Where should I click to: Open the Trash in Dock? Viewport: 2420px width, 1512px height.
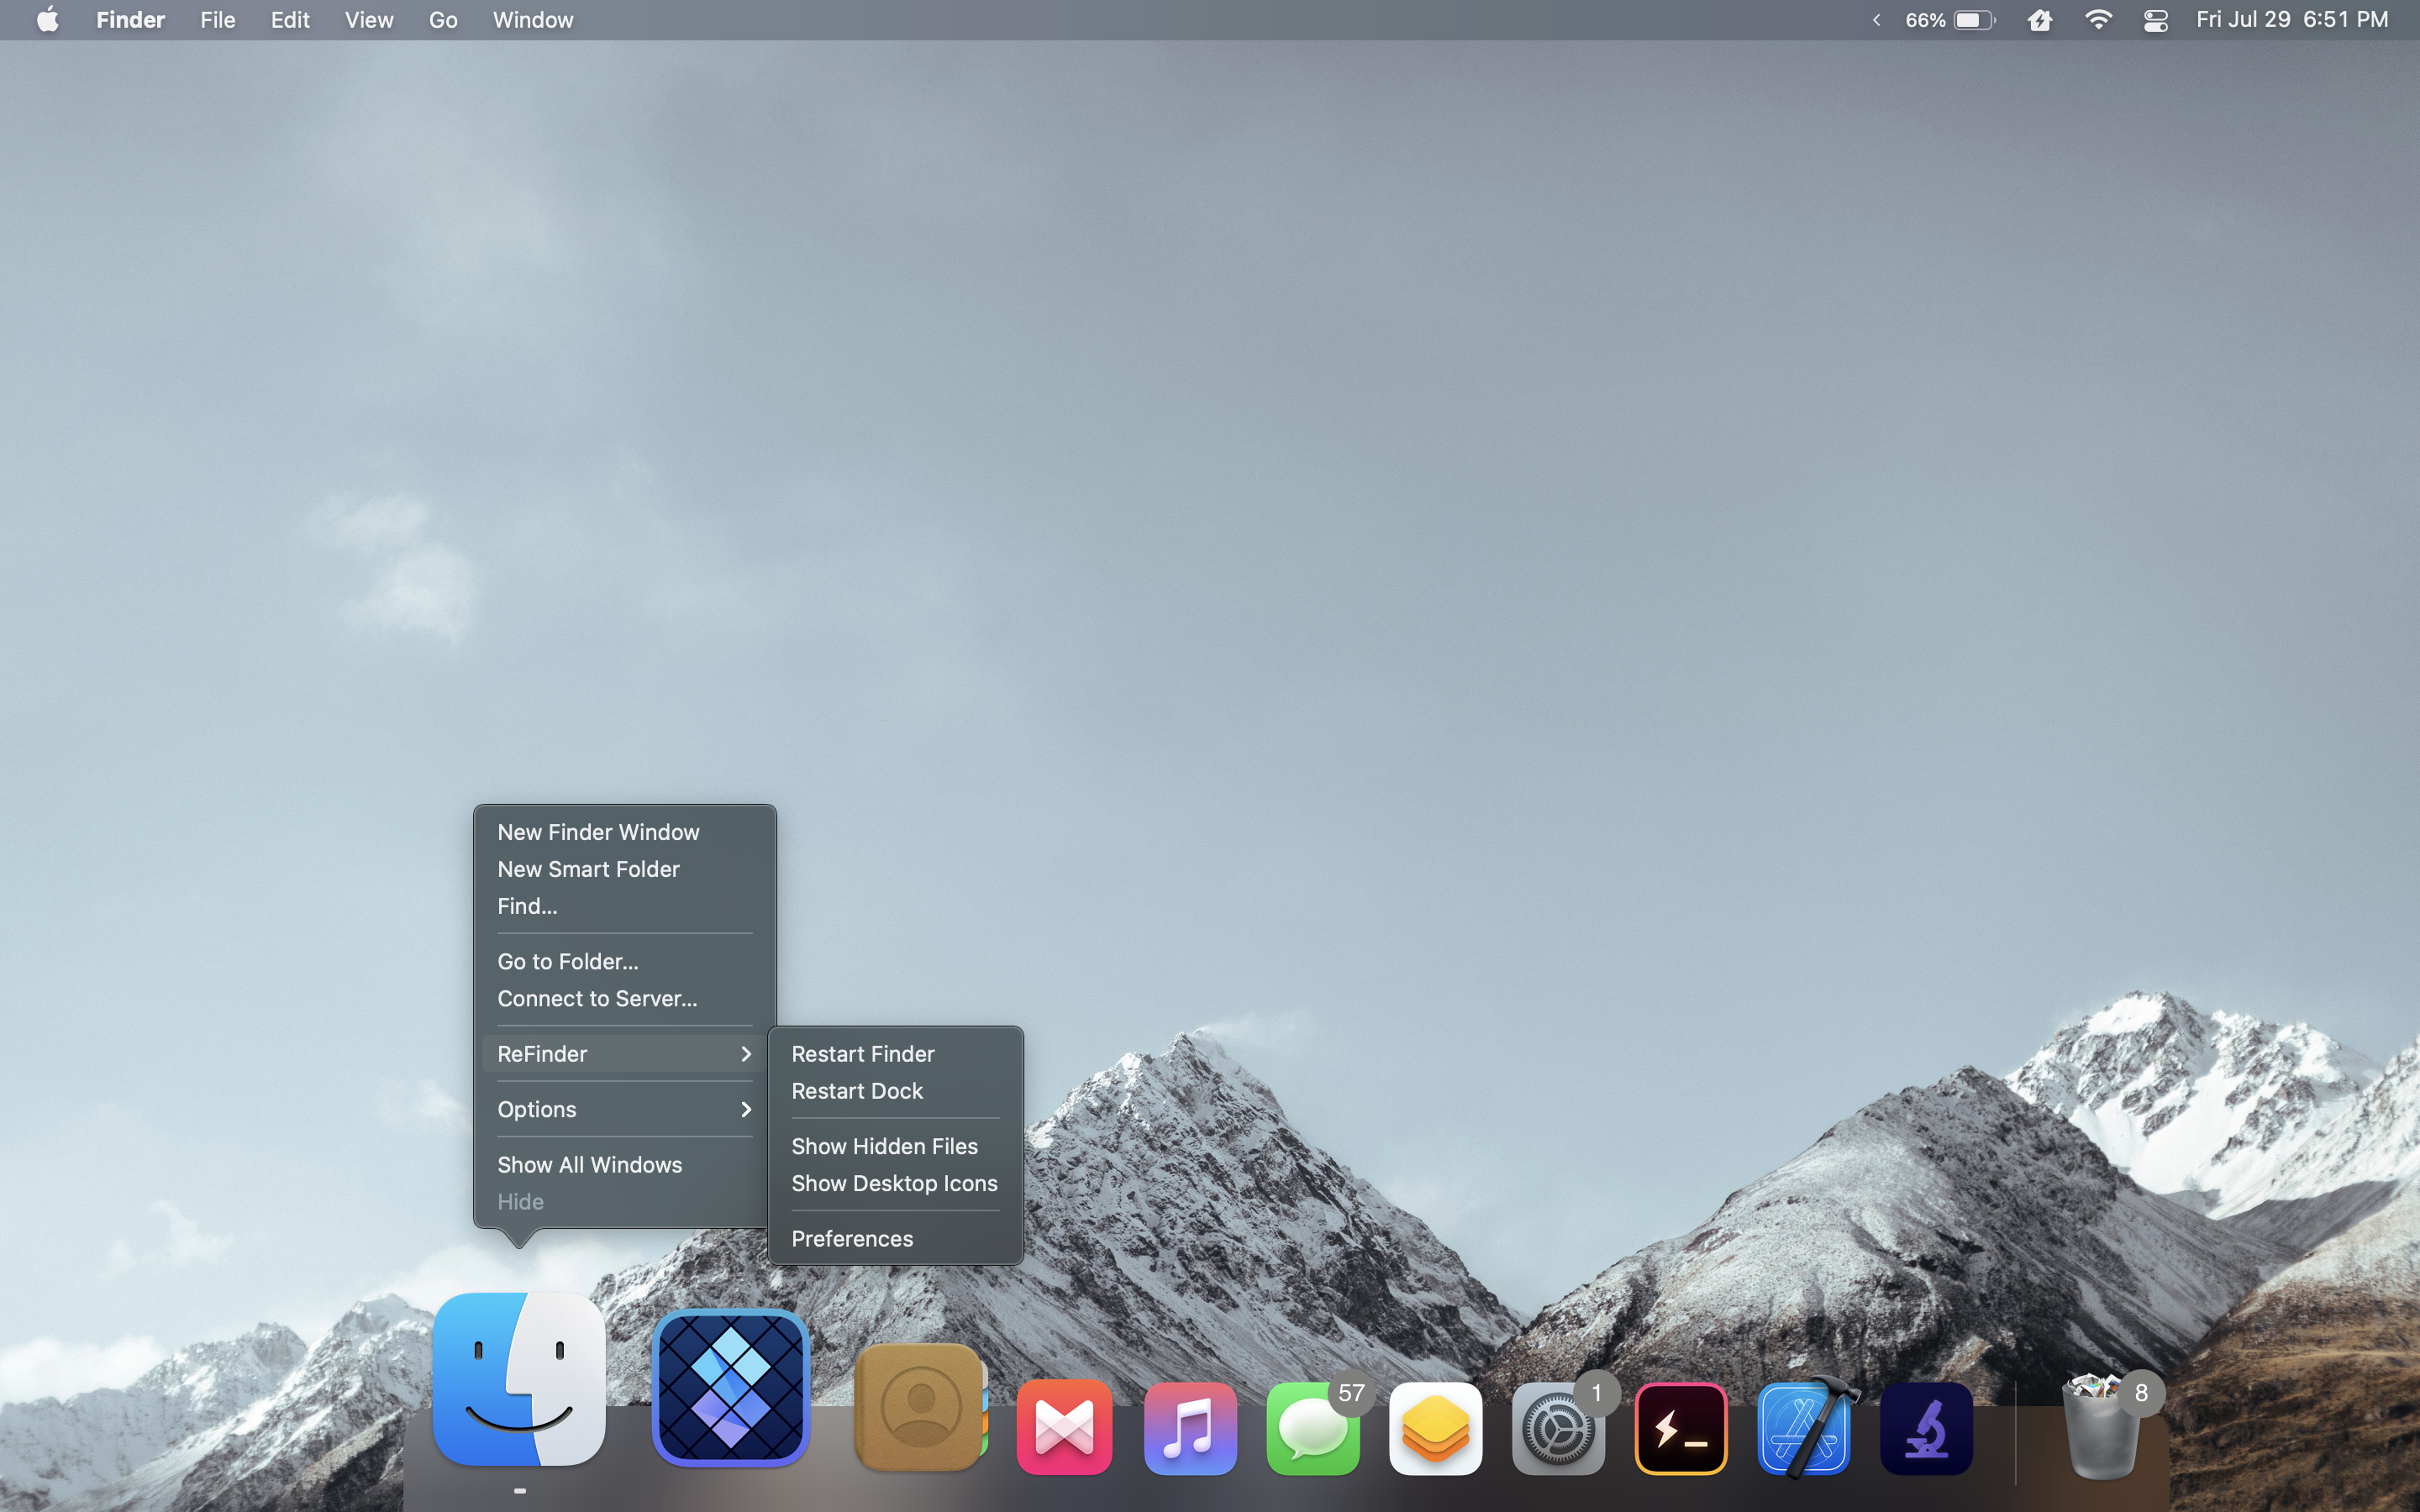pos(2101,1428)
